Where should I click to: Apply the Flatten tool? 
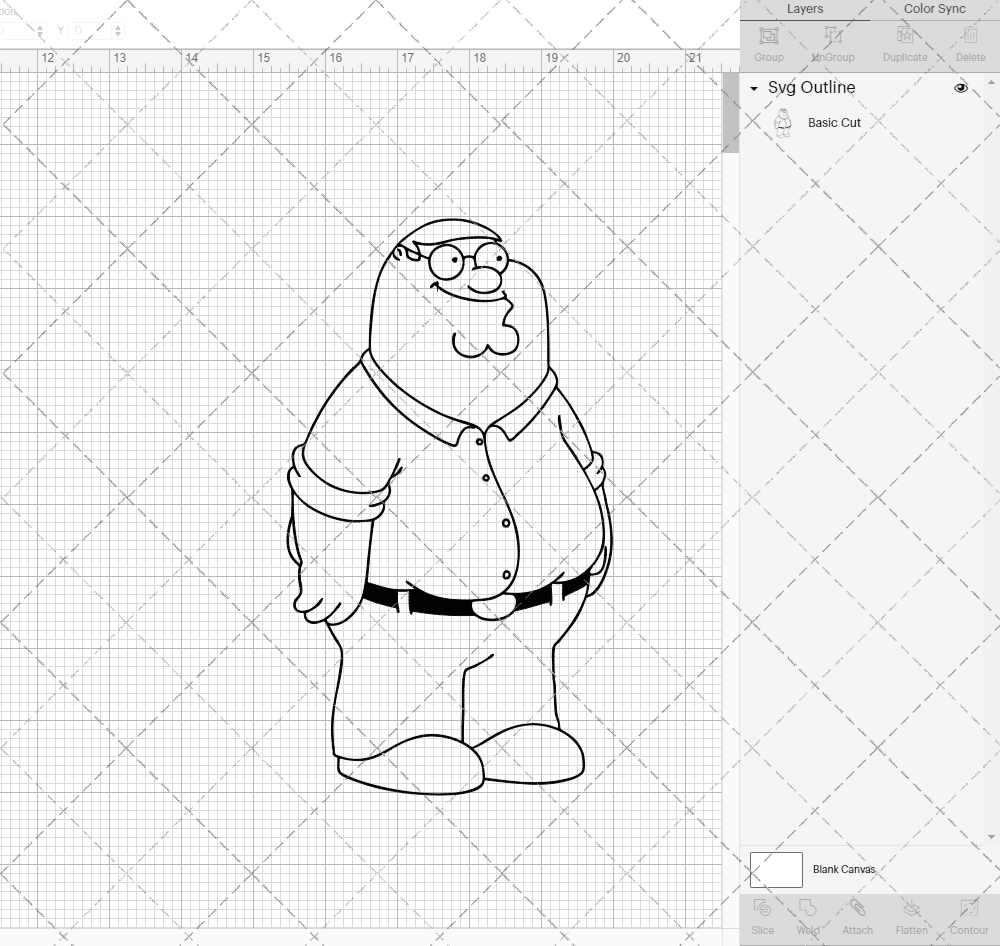tap(911, 915)
